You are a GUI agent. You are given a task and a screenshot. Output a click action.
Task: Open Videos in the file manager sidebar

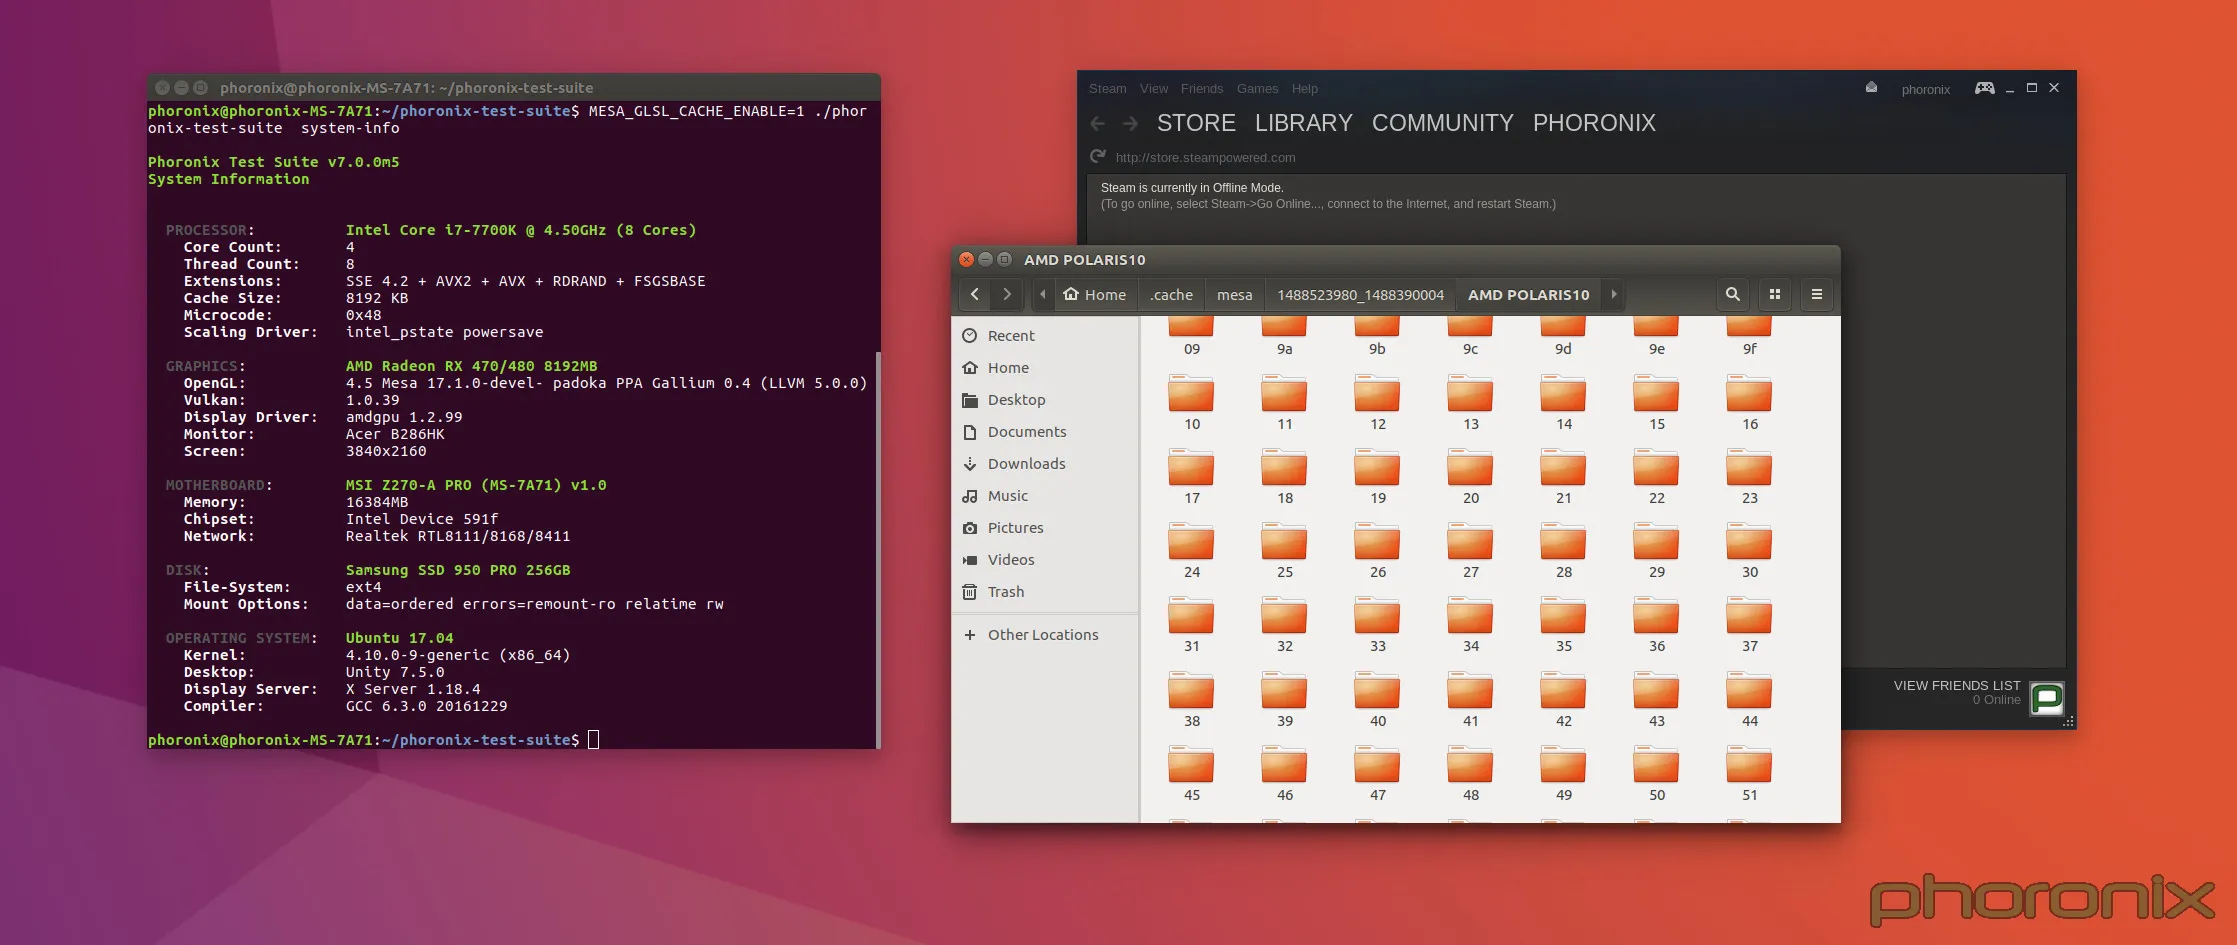(1045, 560)
